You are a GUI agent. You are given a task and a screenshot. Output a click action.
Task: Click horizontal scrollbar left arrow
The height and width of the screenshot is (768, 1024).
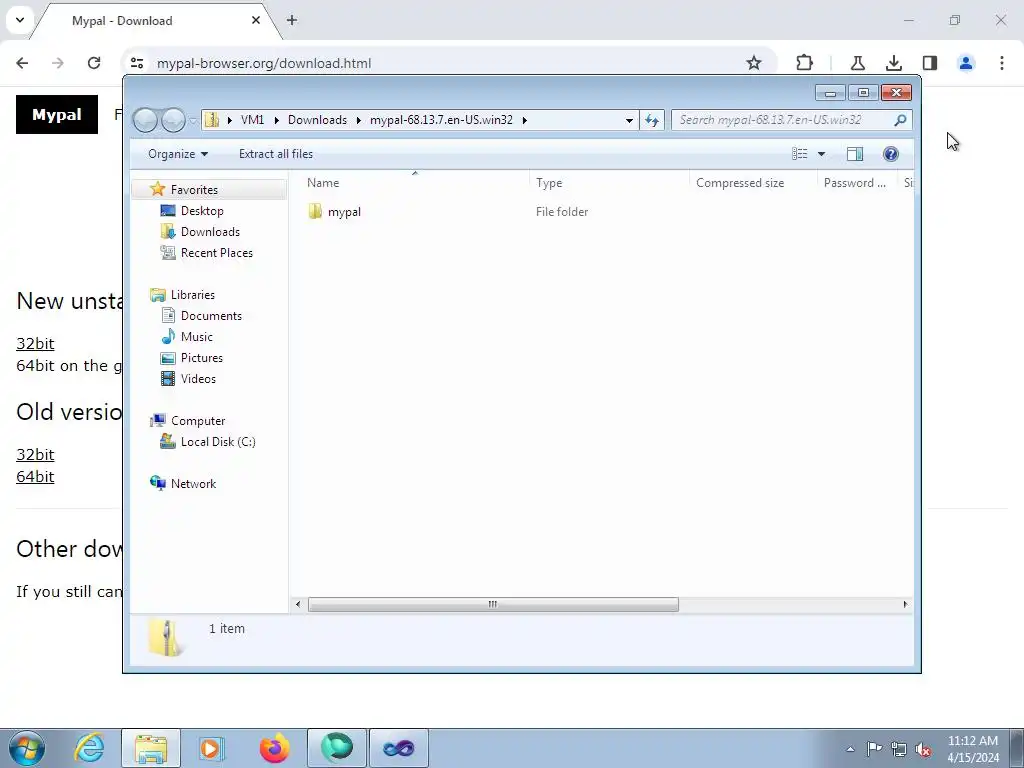[x=298, y=604]
